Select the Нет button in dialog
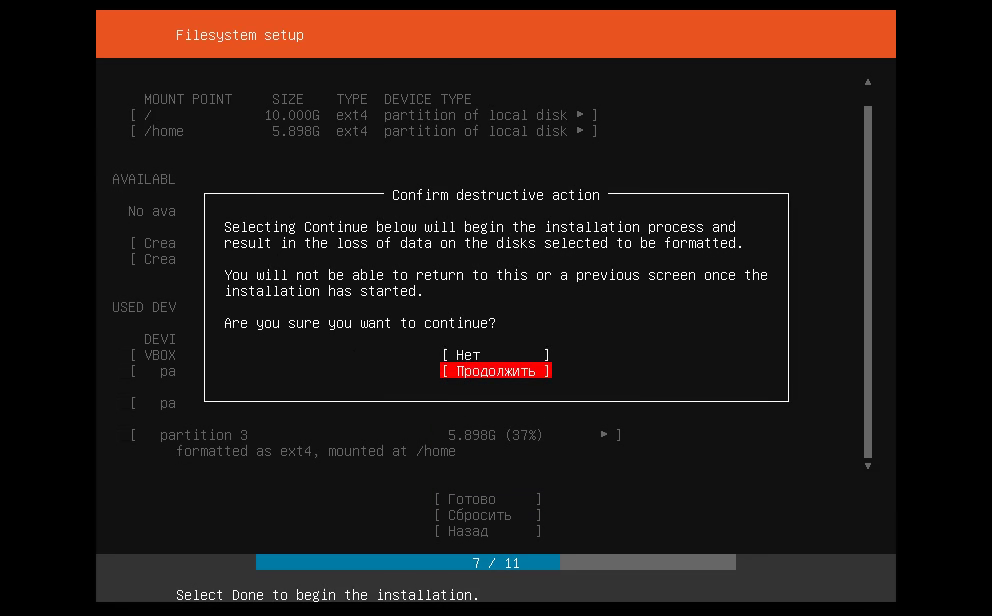The width and height of the screenshot is (992, 616). 495,355
